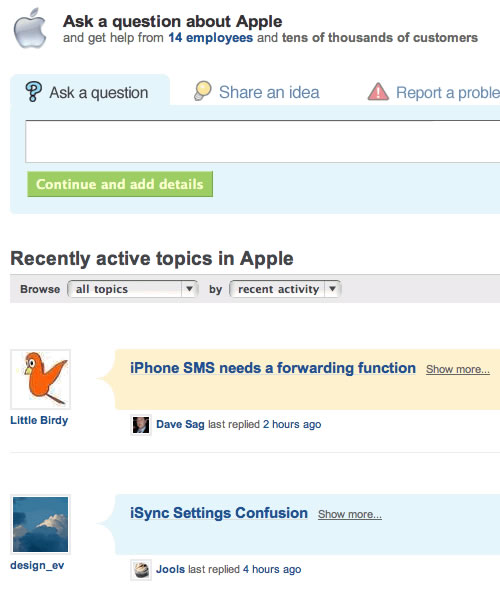Open design_ev's cloud avatar image
The width and height of the screenshot is (500, 590).
click(41, 524)
